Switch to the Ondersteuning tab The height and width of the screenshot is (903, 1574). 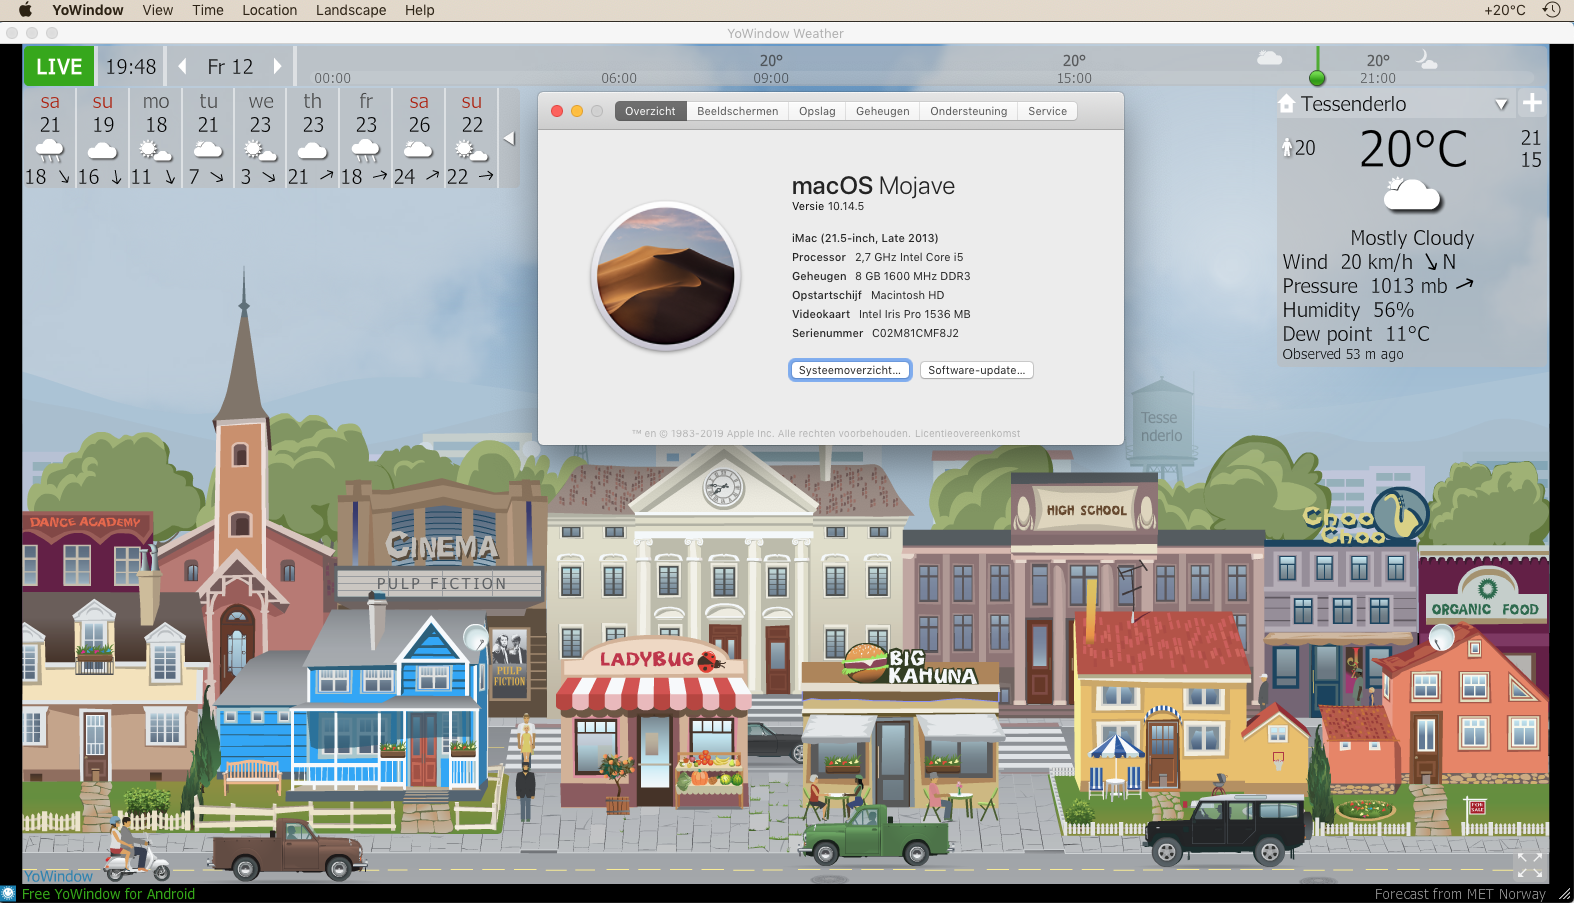coord(969,111)
